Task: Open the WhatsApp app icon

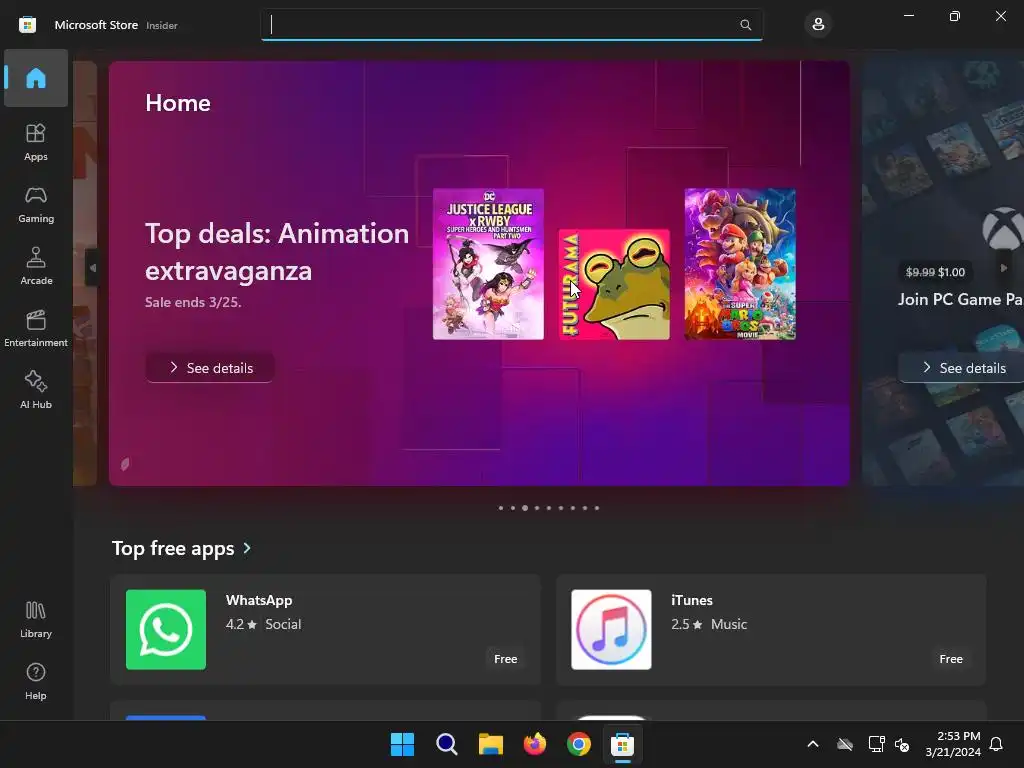Action: pyautogui.click(x=166, y=630)
